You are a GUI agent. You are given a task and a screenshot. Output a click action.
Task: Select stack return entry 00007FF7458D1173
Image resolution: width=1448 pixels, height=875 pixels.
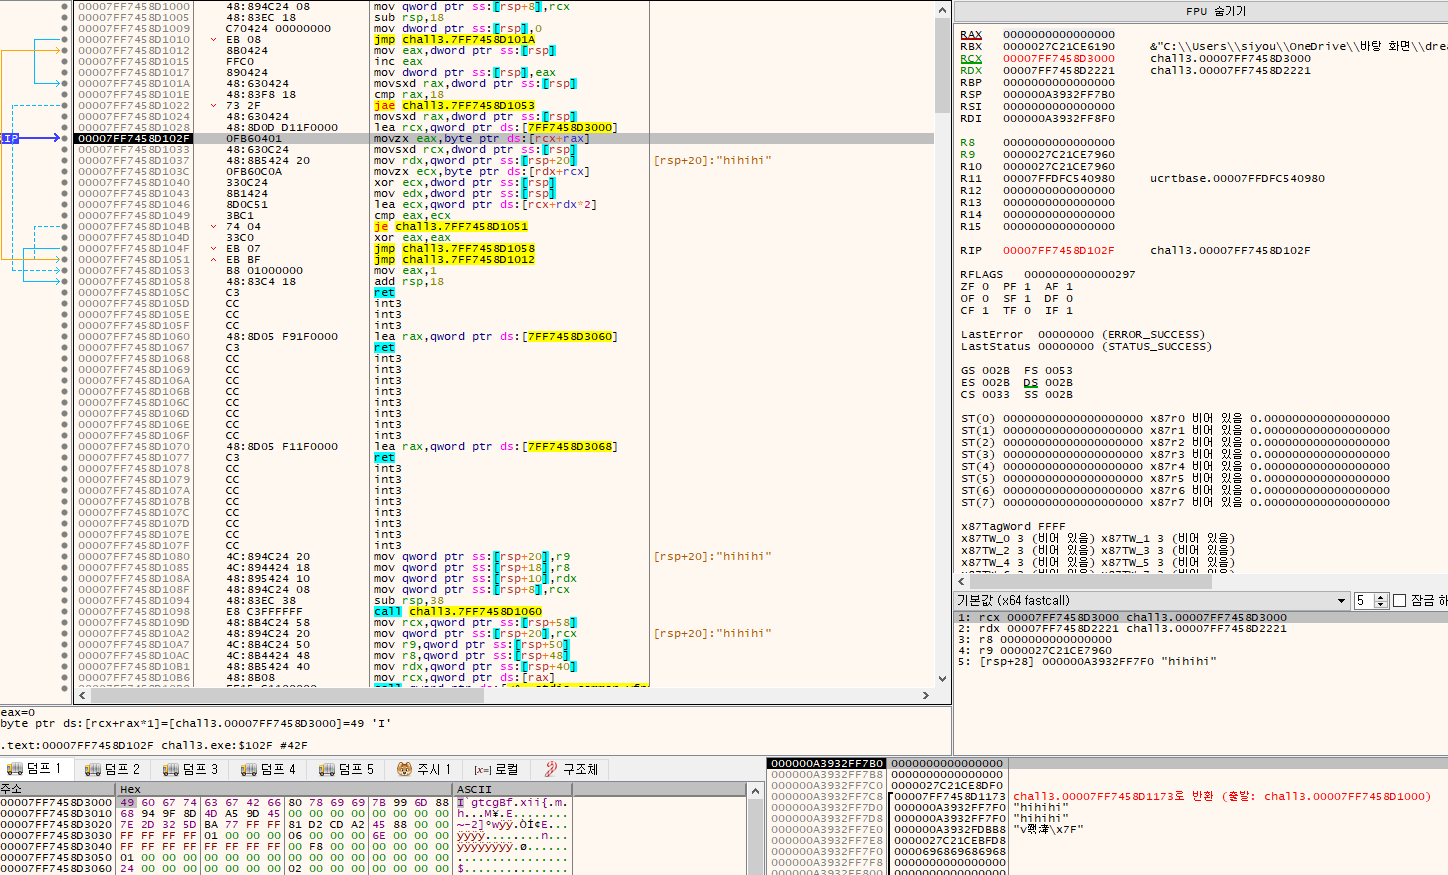[949, 796]
